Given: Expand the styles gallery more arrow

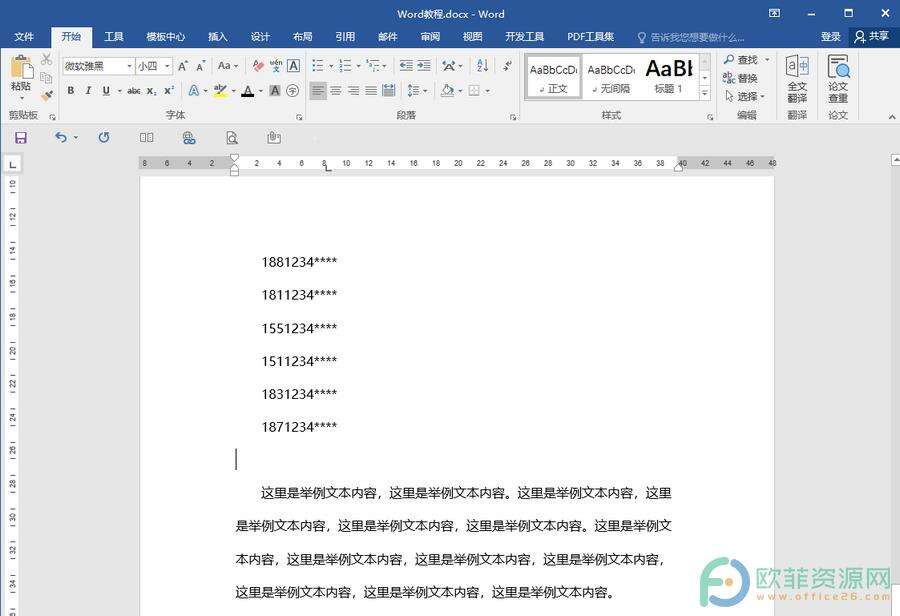Looking at the screenshot, I should point(705,94).
